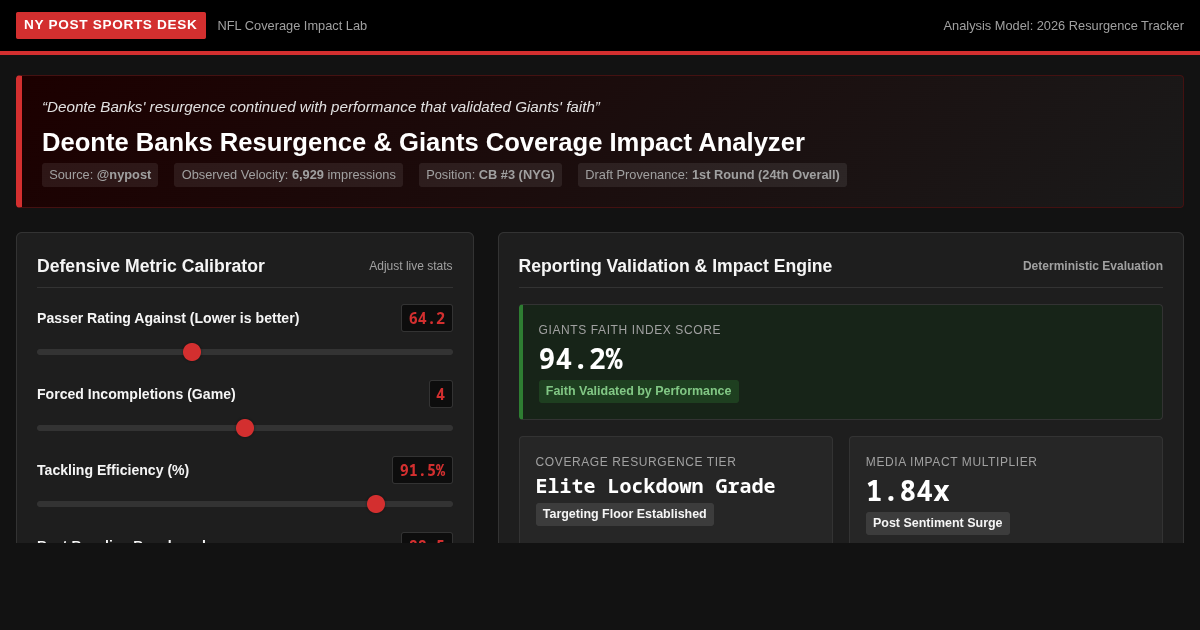This screenshot has height=630, width=1200.
Task: Click the Coverage Impact Analyzer headline
Action: point(423,142)
